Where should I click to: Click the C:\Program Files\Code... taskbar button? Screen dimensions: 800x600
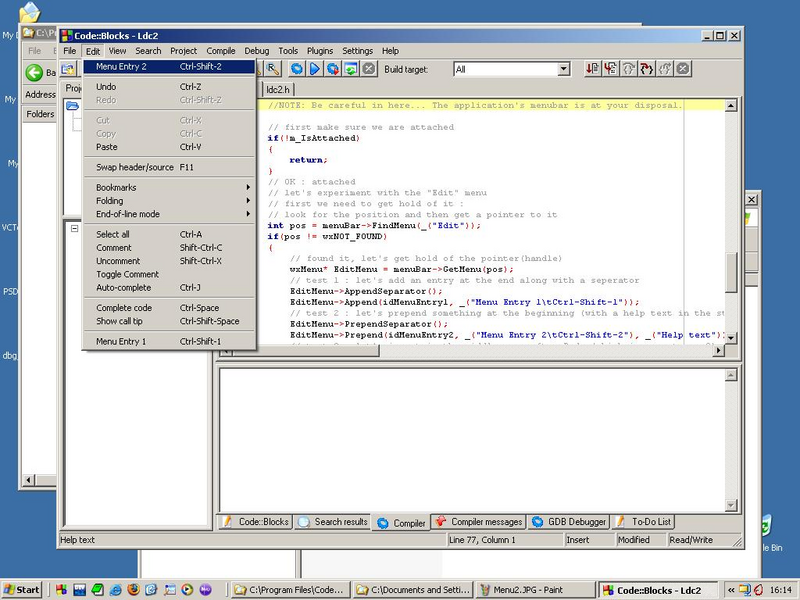click(290, 590)
